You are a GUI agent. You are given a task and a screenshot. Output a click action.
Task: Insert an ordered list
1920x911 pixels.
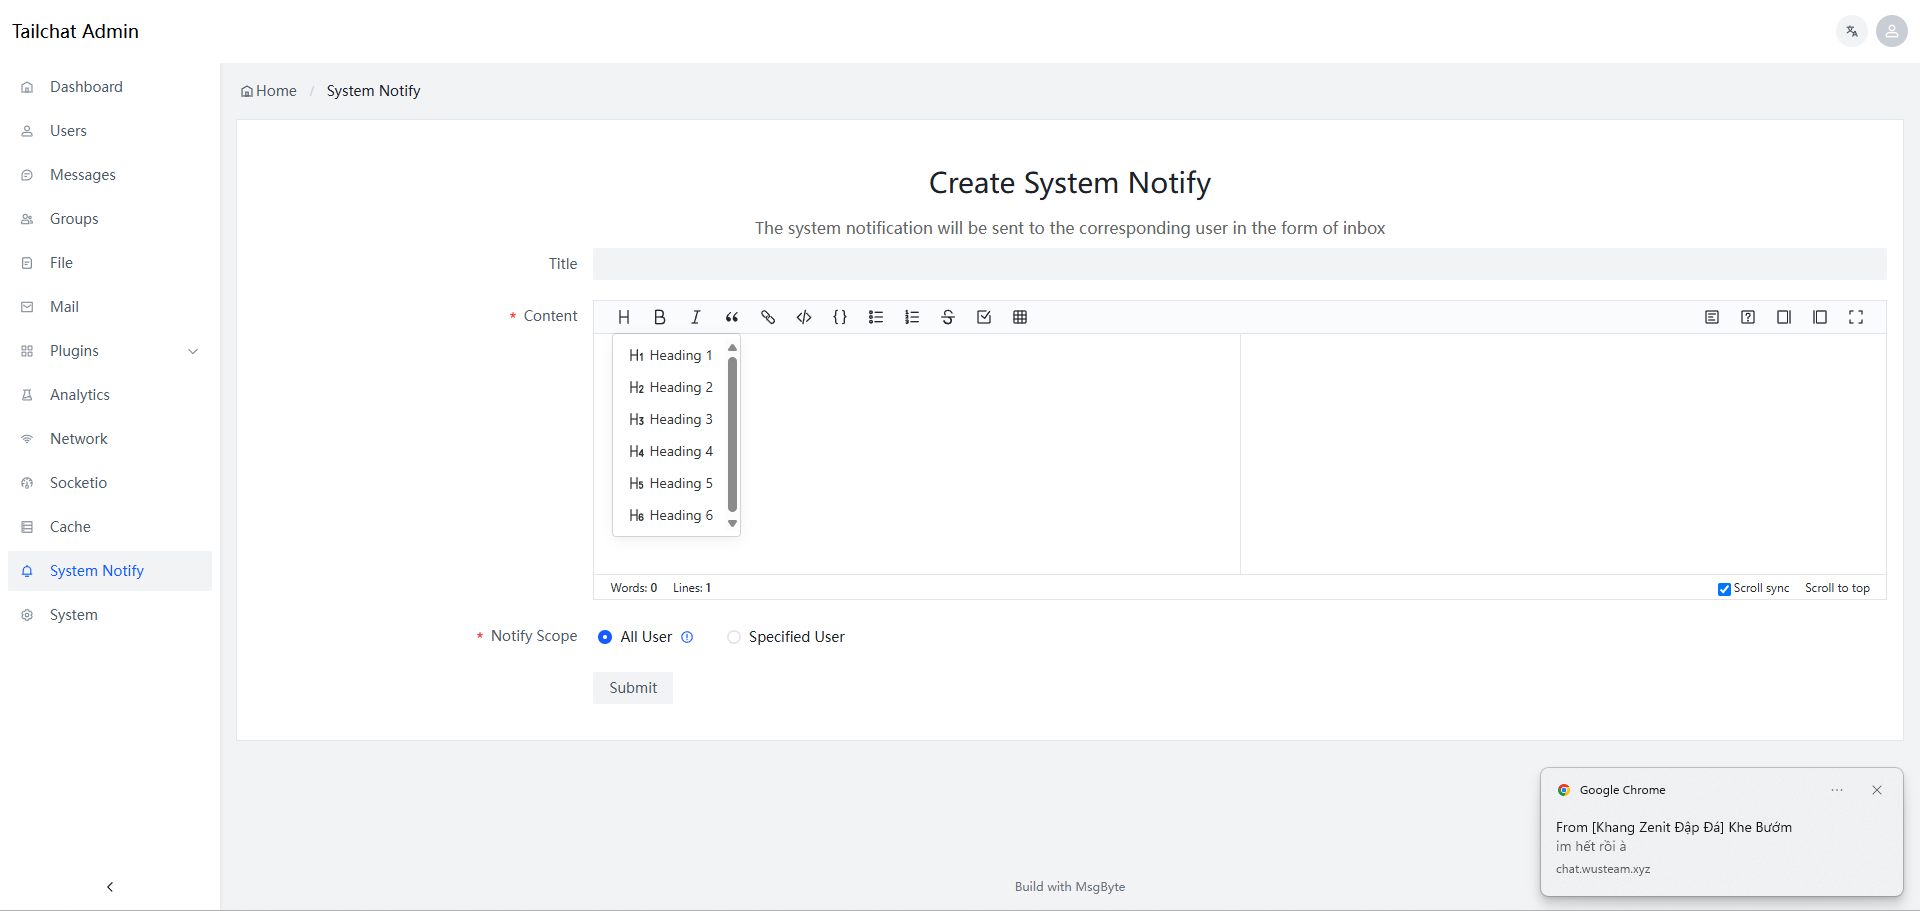912,317
